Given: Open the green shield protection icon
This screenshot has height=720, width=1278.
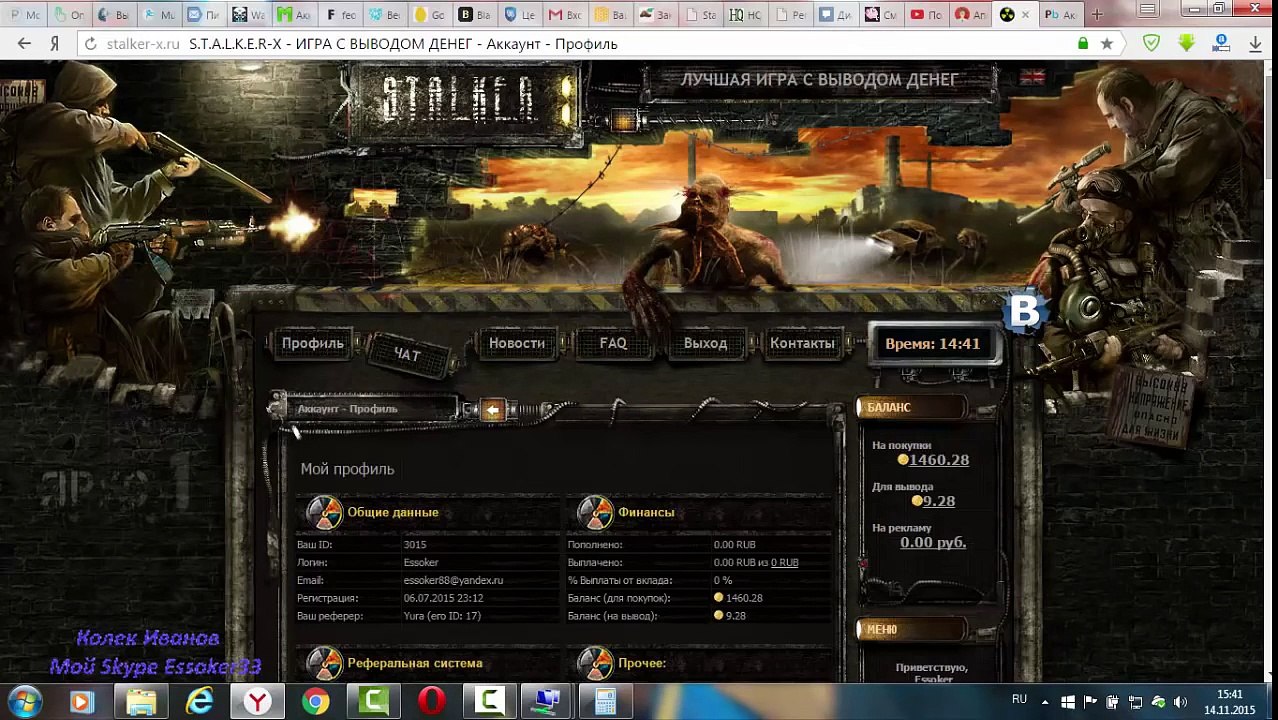Looking at the screenshot, I should [1151, 44].
